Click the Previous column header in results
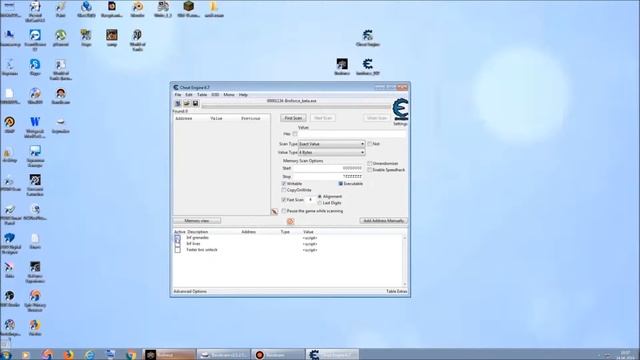Viewport: 640px width, 360px height. 251,118
